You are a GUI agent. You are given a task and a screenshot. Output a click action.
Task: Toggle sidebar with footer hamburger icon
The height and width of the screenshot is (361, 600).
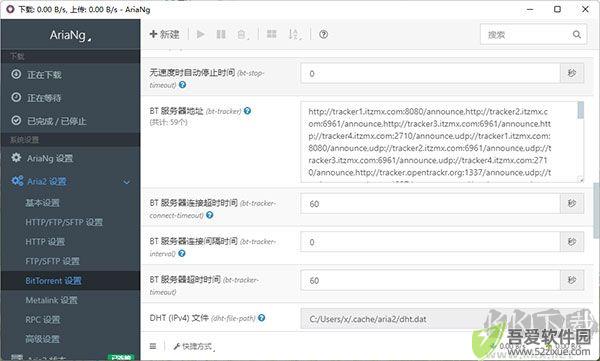153,346
